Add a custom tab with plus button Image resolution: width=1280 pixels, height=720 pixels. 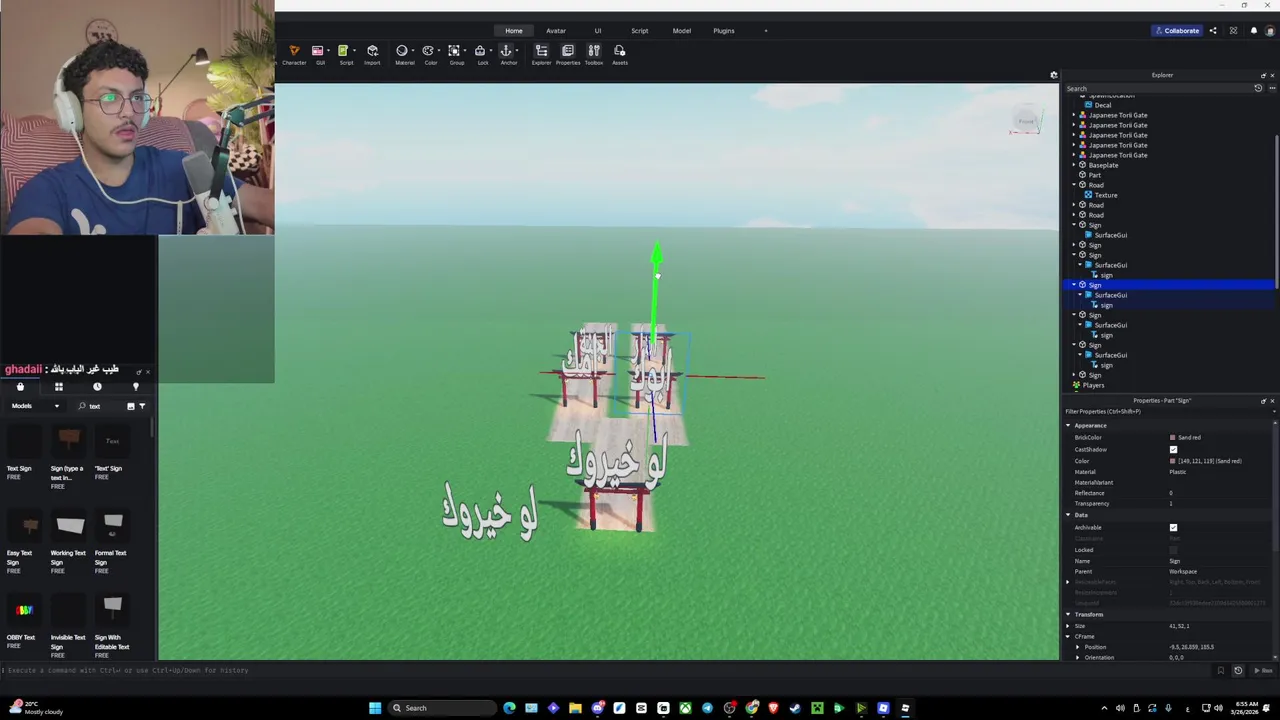[x=766, y=31]
